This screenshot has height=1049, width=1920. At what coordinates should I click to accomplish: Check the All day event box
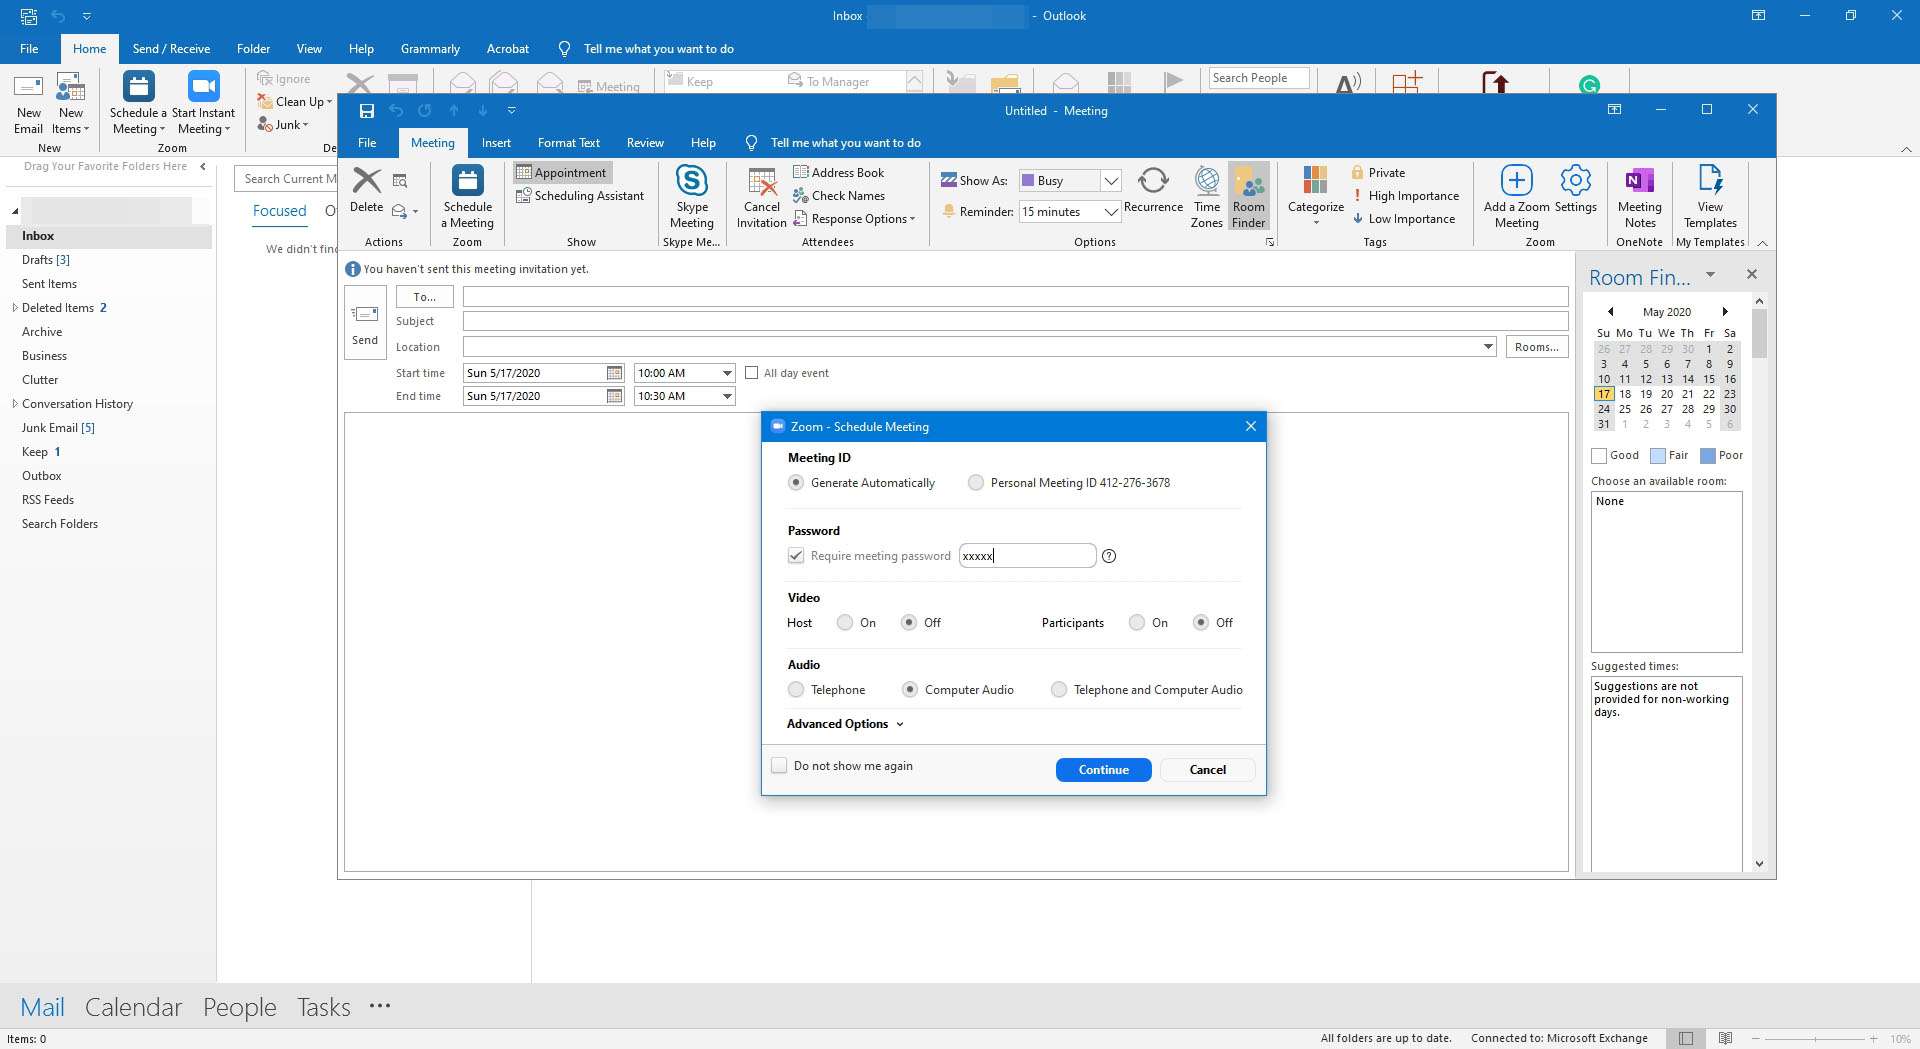(751, 373)
